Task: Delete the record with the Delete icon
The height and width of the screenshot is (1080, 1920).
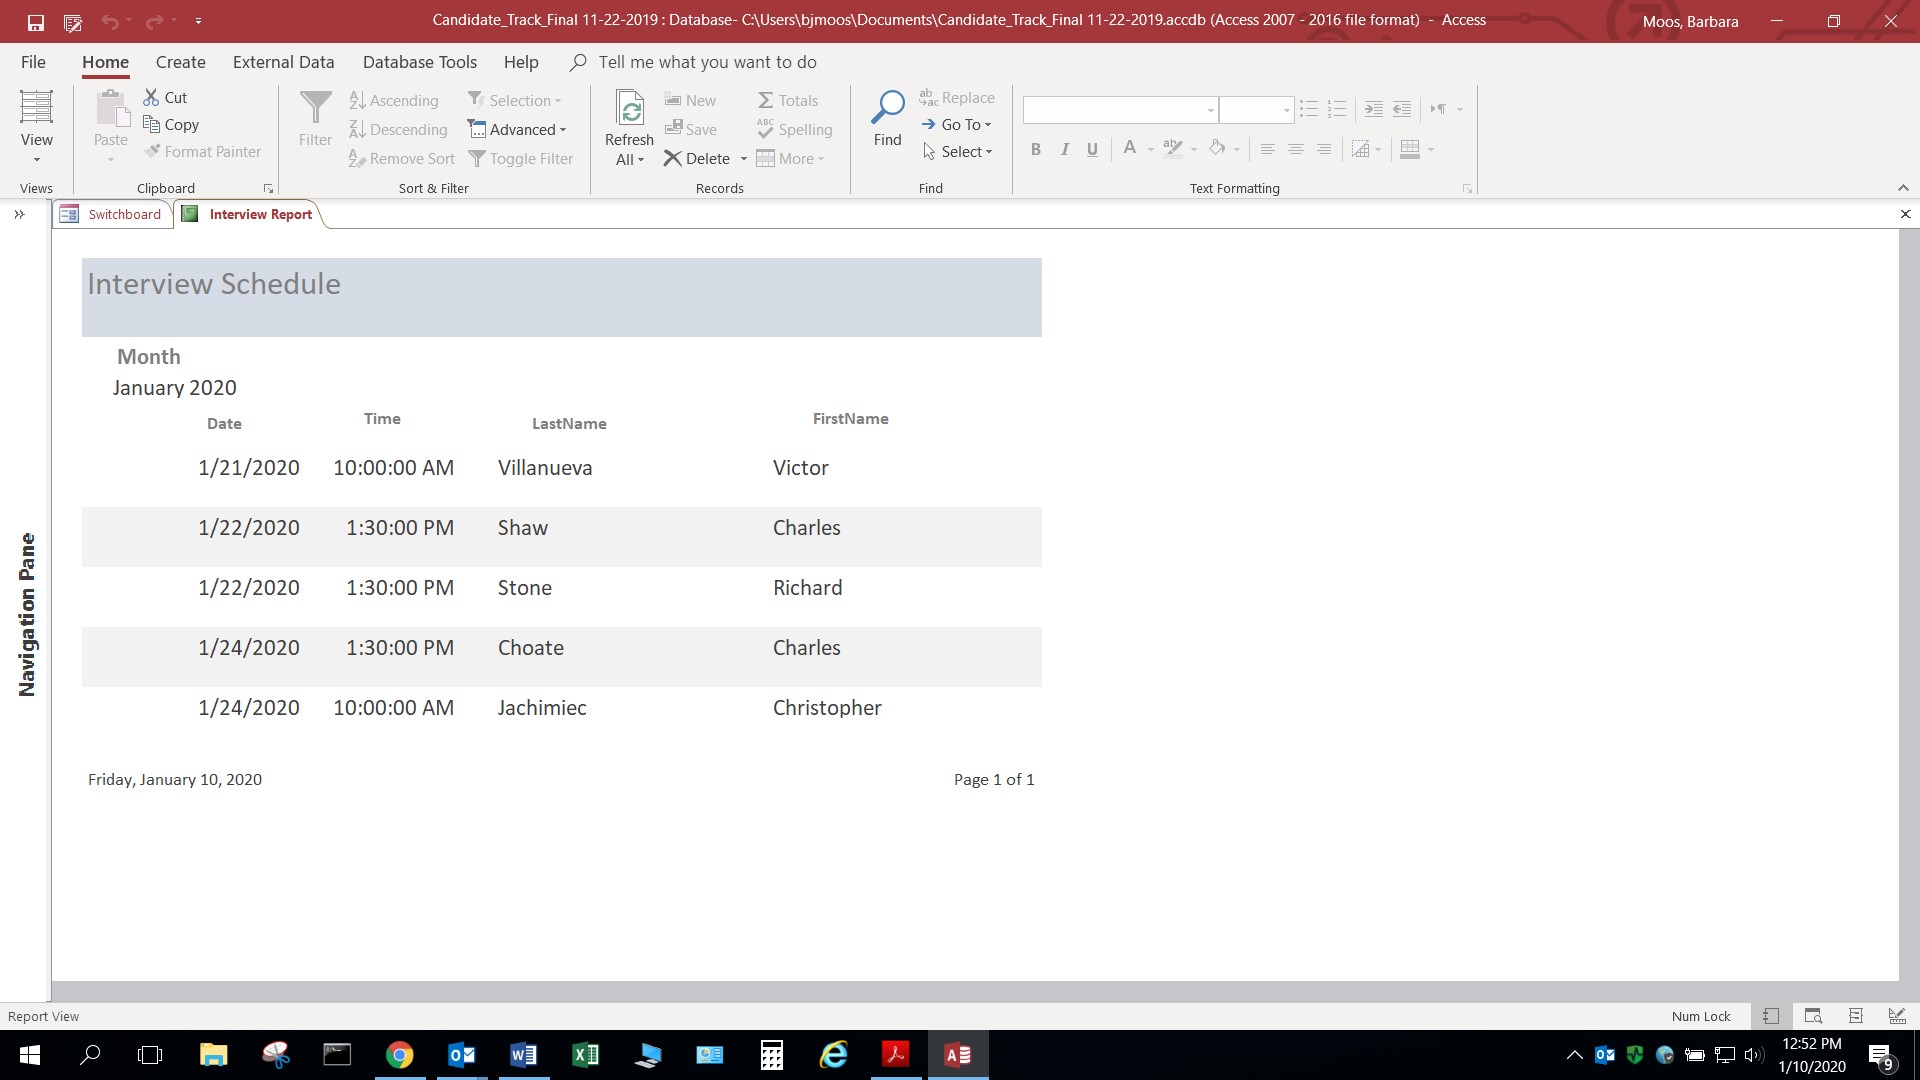Action: coord(673,159)
